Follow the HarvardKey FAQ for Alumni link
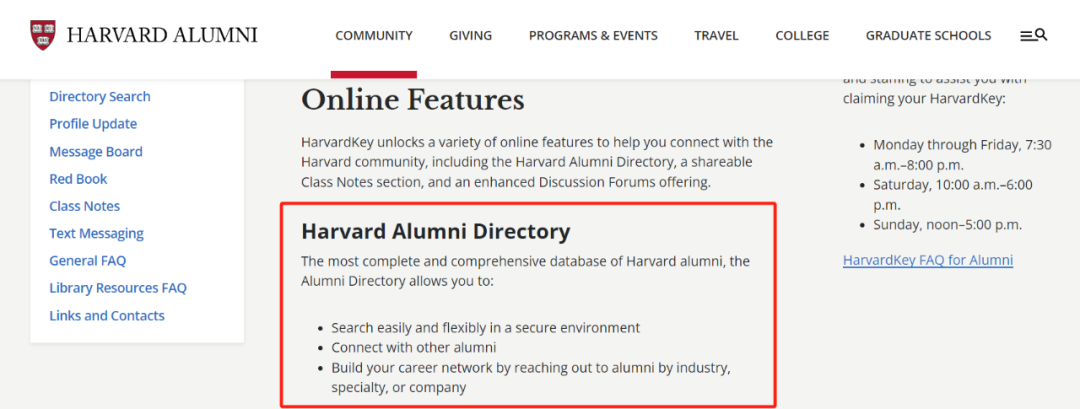The width and height of the screenshot is (1080, 409). click(x=928, y=260)
